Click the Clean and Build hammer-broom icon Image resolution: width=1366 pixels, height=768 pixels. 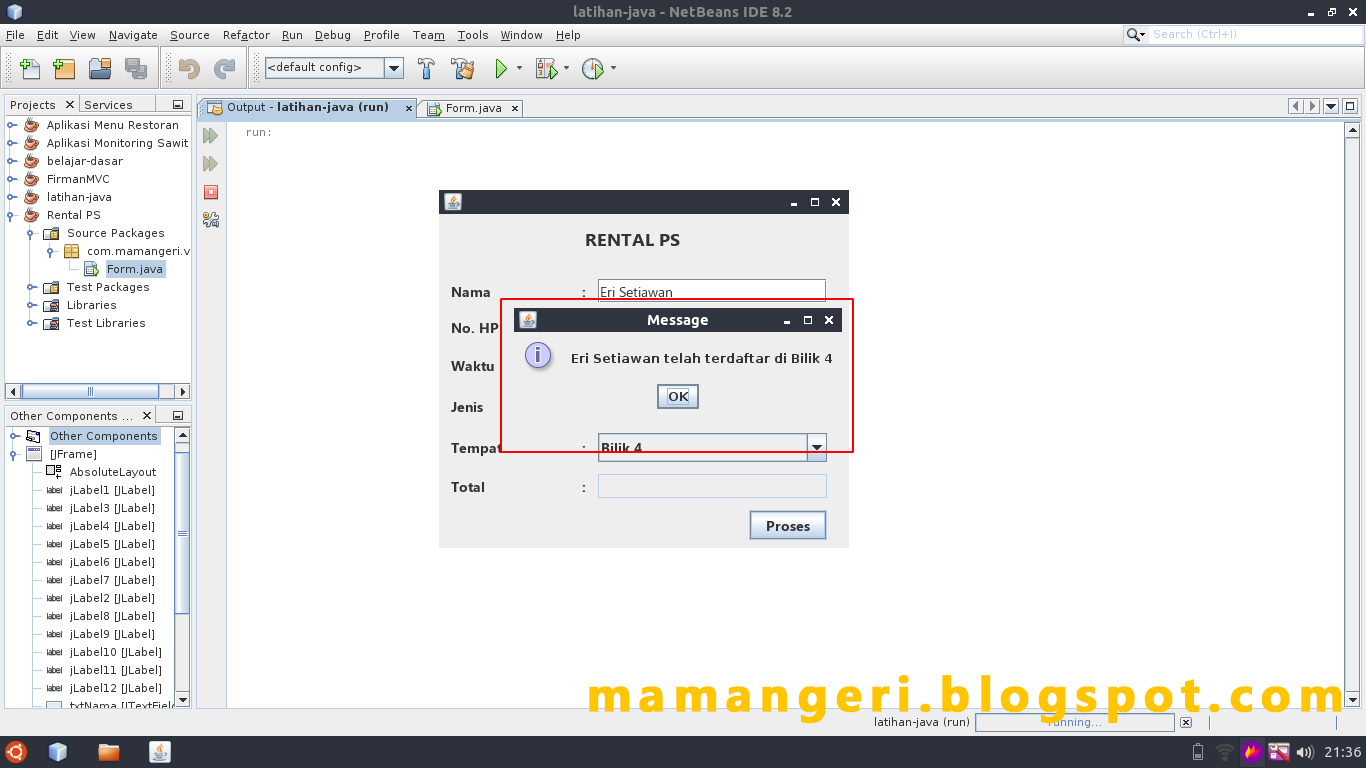[462, 68]
